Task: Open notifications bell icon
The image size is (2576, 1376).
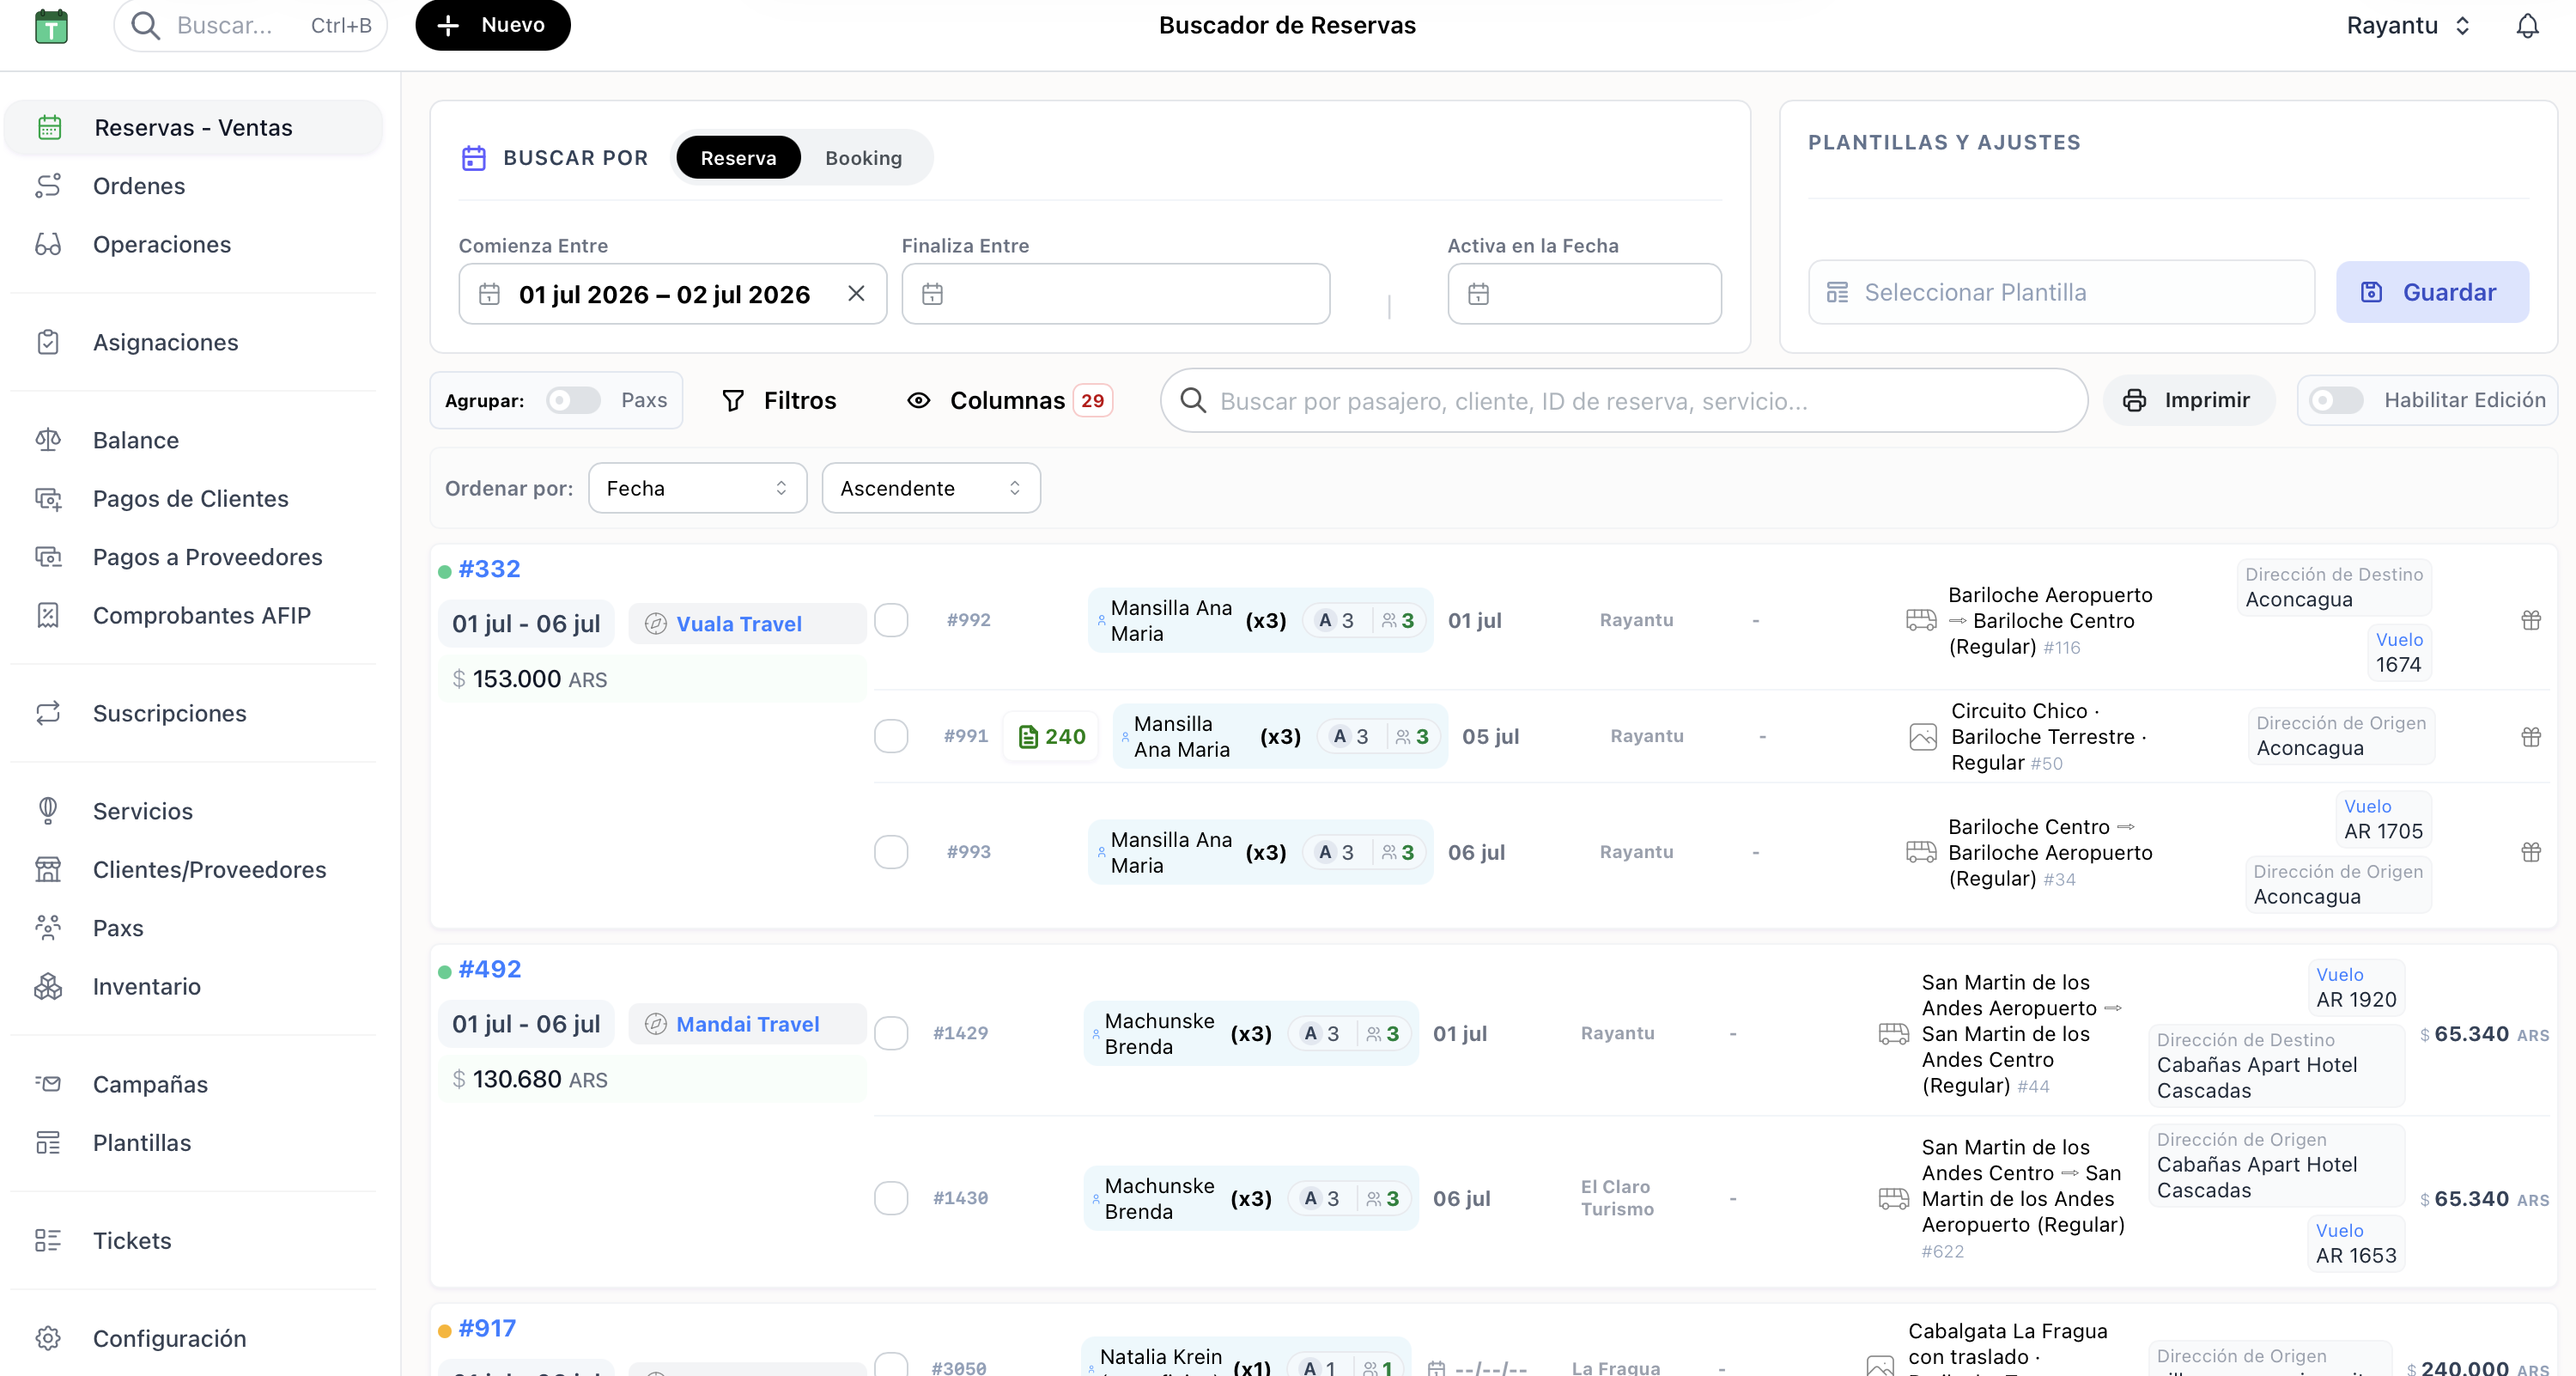Action: pos(2527,26)
